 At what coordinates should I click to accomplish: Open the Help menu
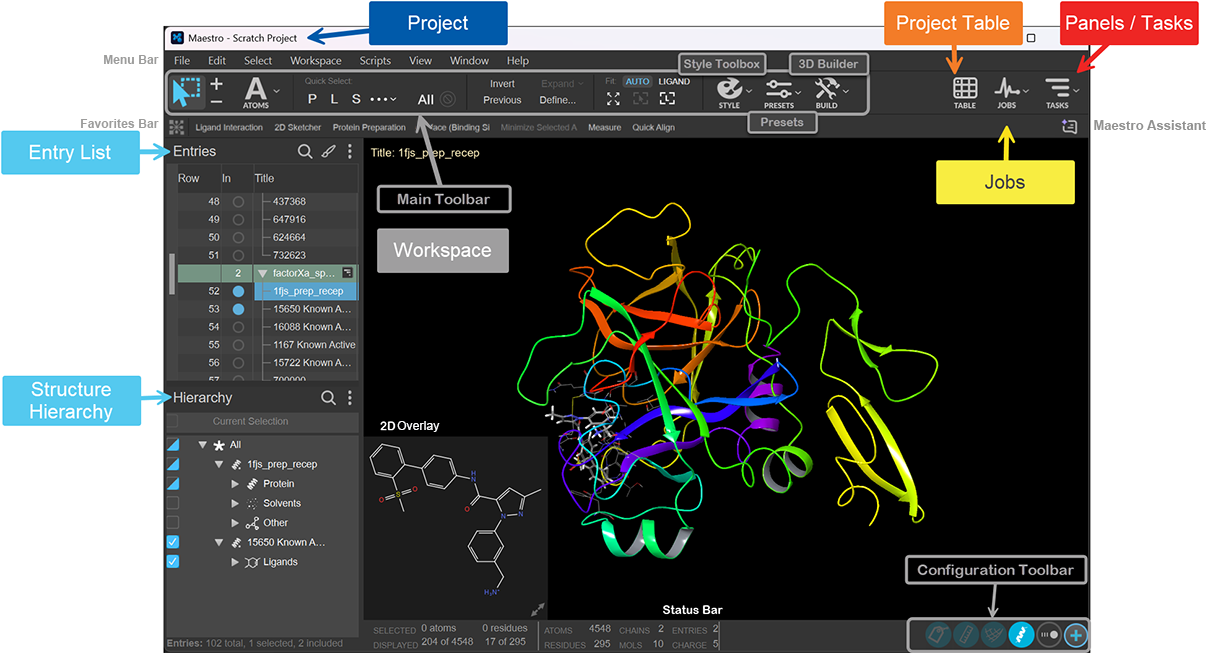pyautogui.click(x=518, y=61)
